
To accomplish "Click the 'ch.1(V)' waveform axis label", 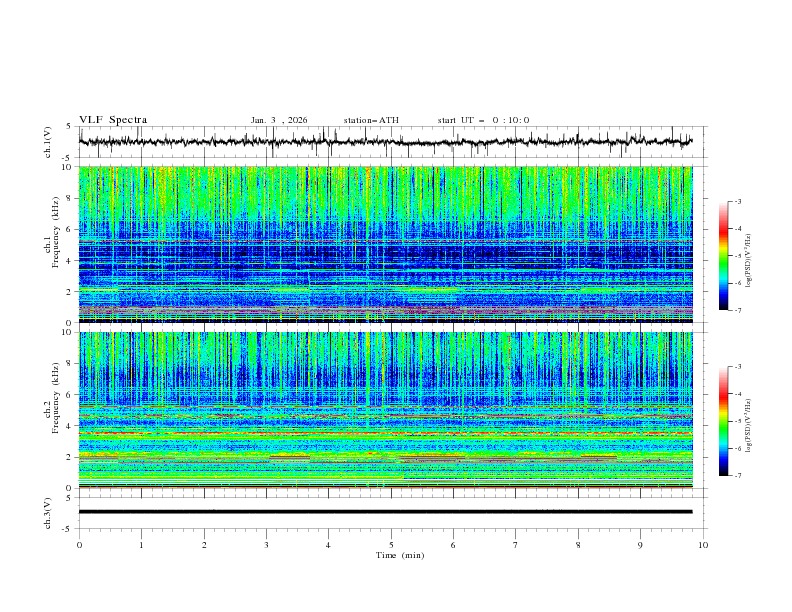I will coord(48,142).
